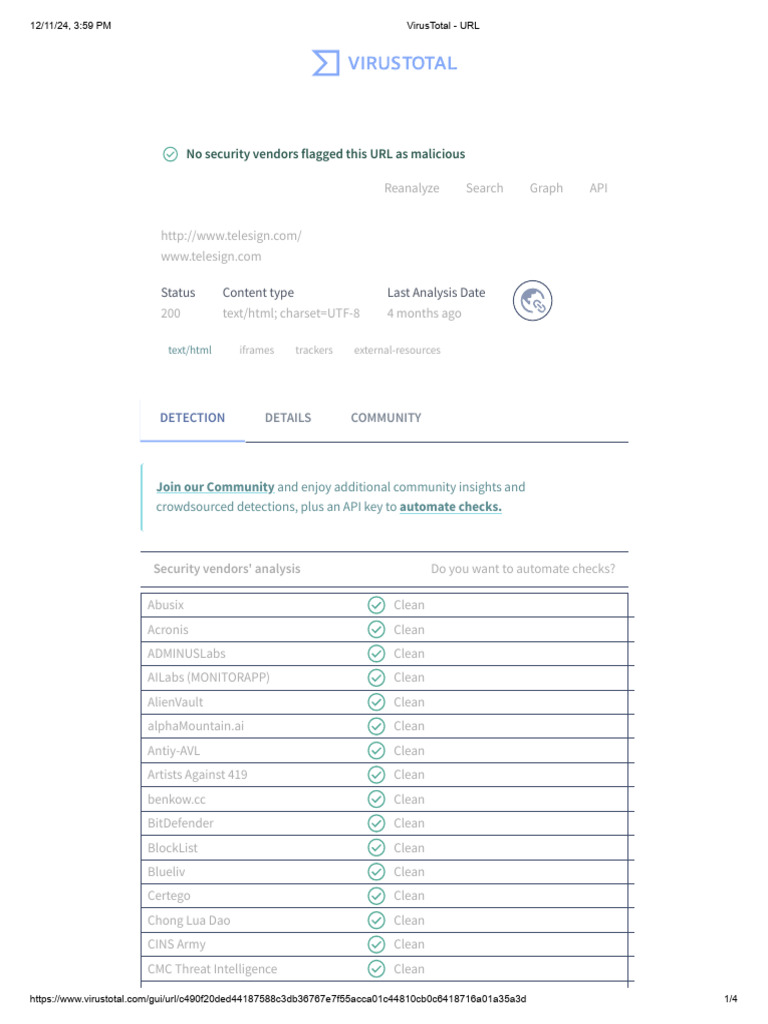
Task: Click the Search action
Action: (484, 188)
